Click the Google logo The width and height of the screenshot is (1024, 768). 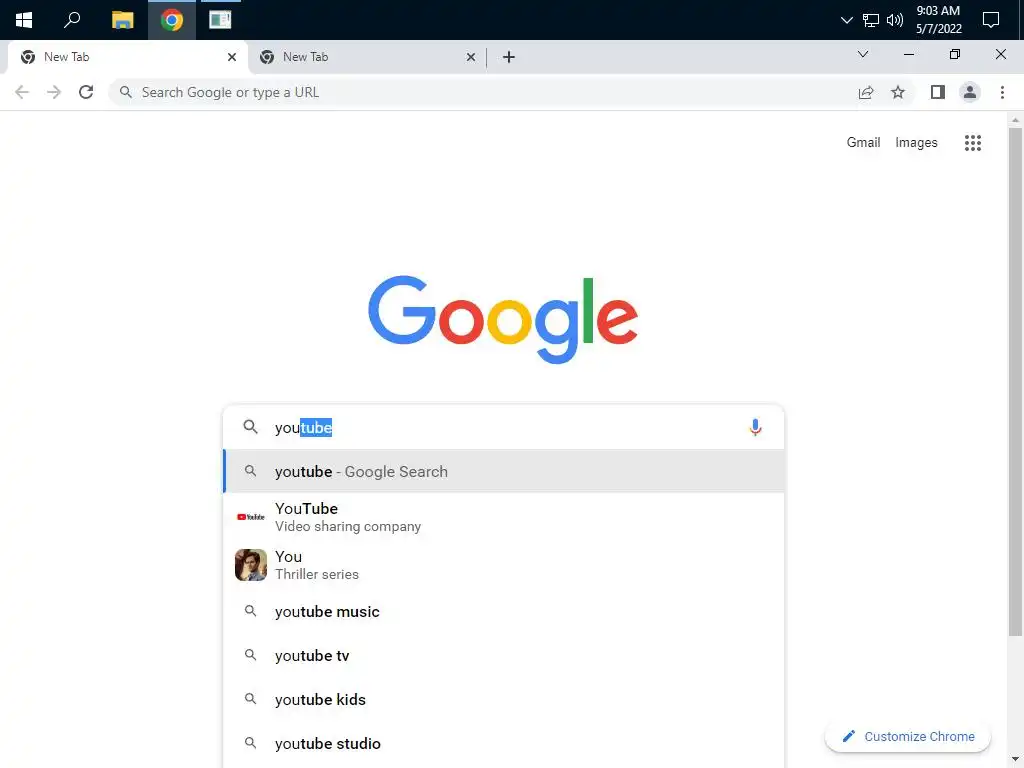click(503, 319)
